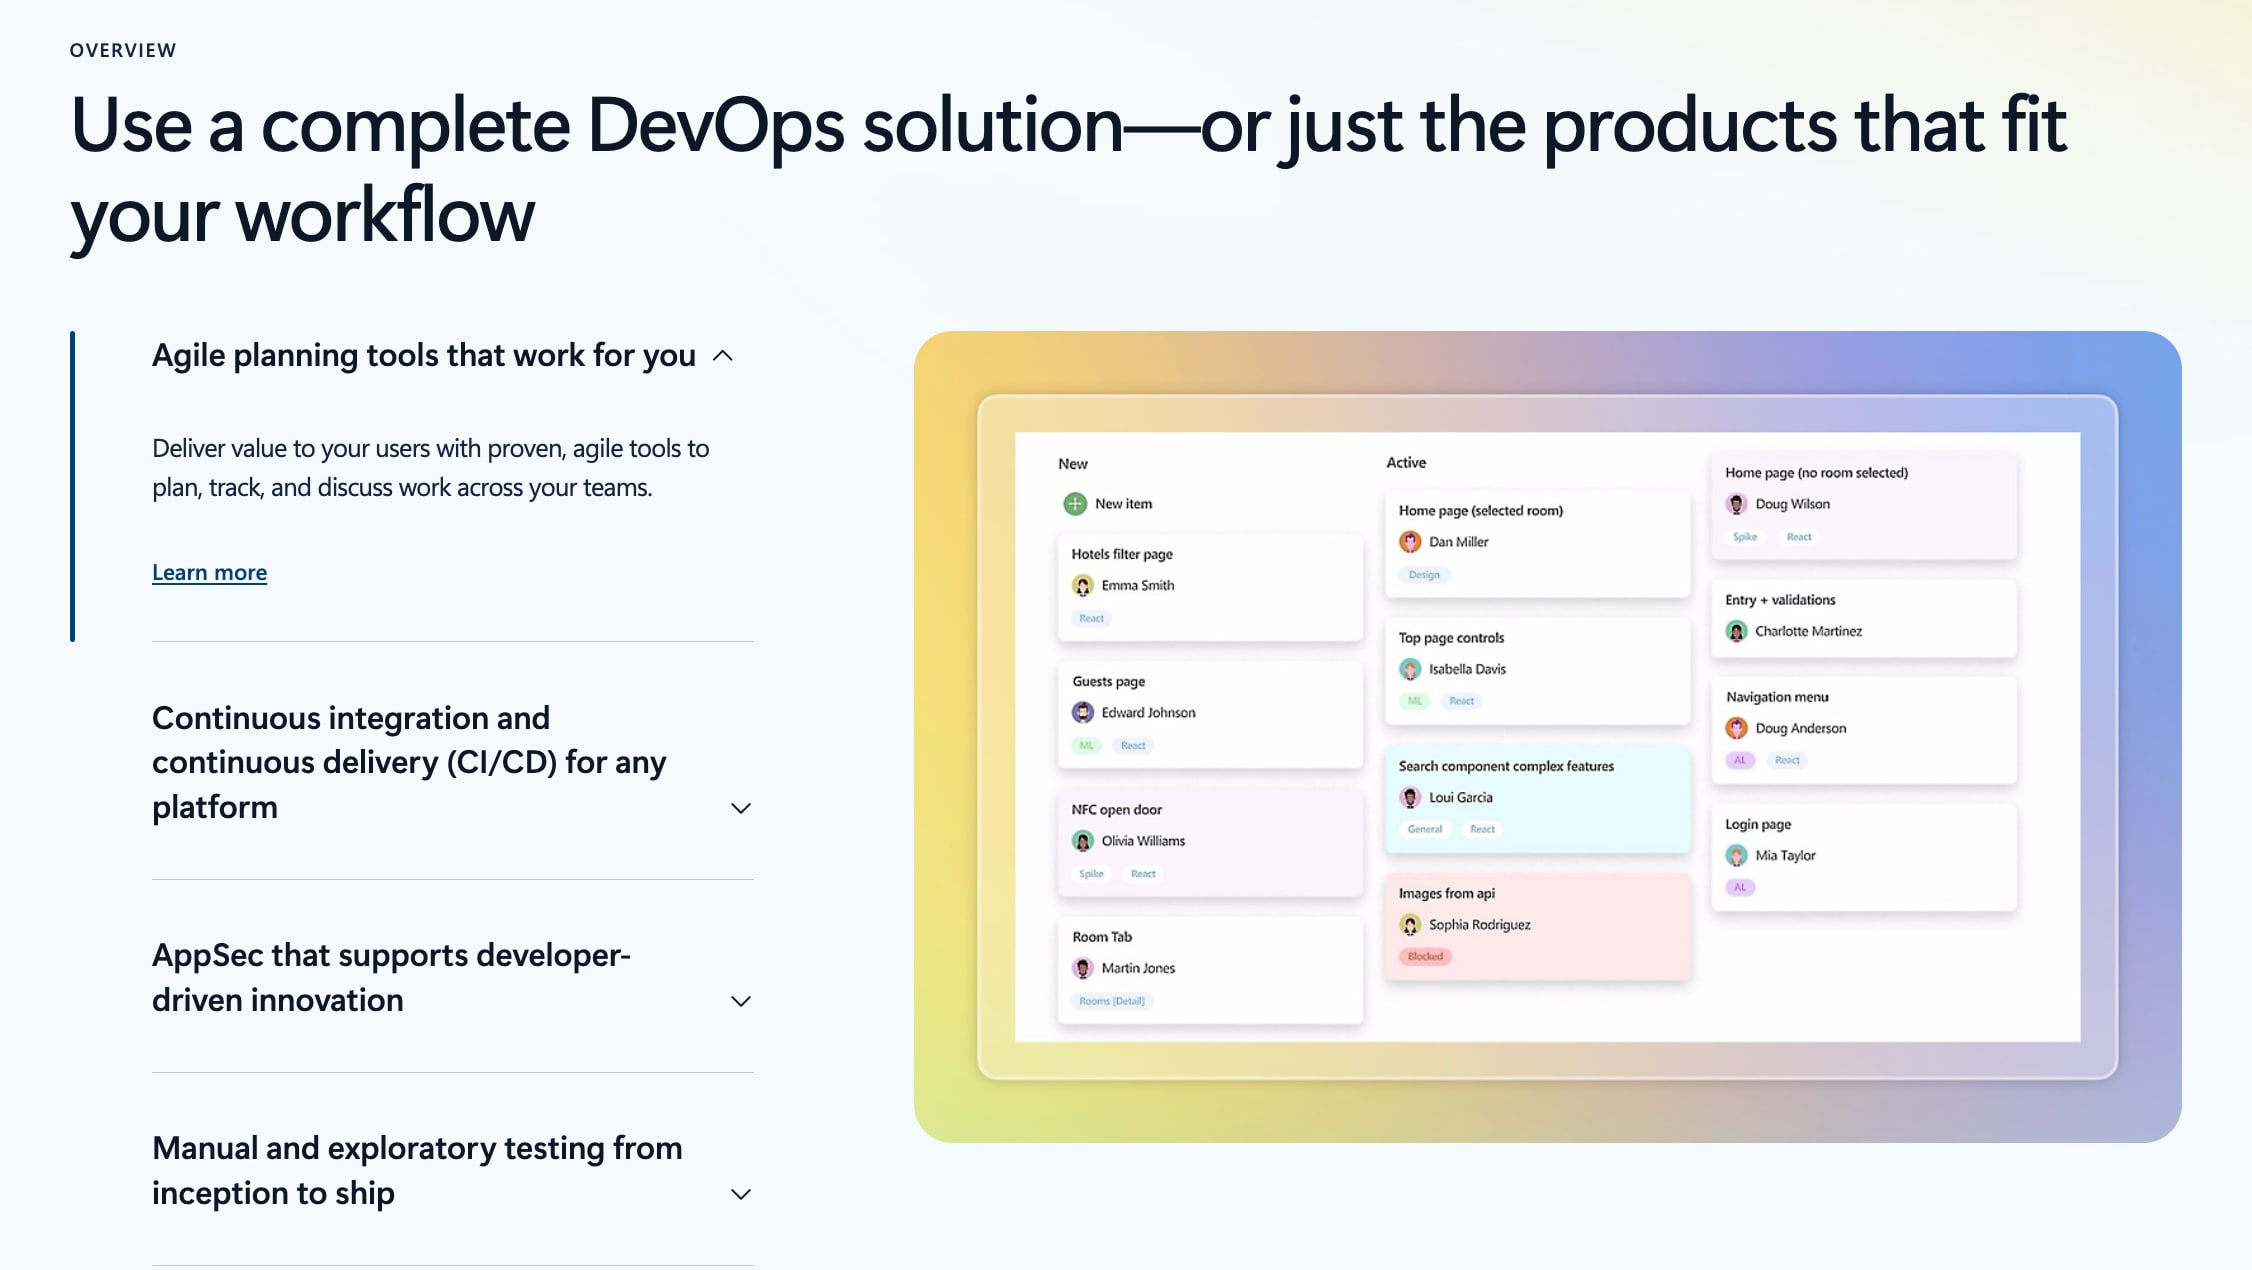2252x1270 pixels.
Task: Click Mia Taylor's avatar on Login page card
Action: tap(1736, 856)
